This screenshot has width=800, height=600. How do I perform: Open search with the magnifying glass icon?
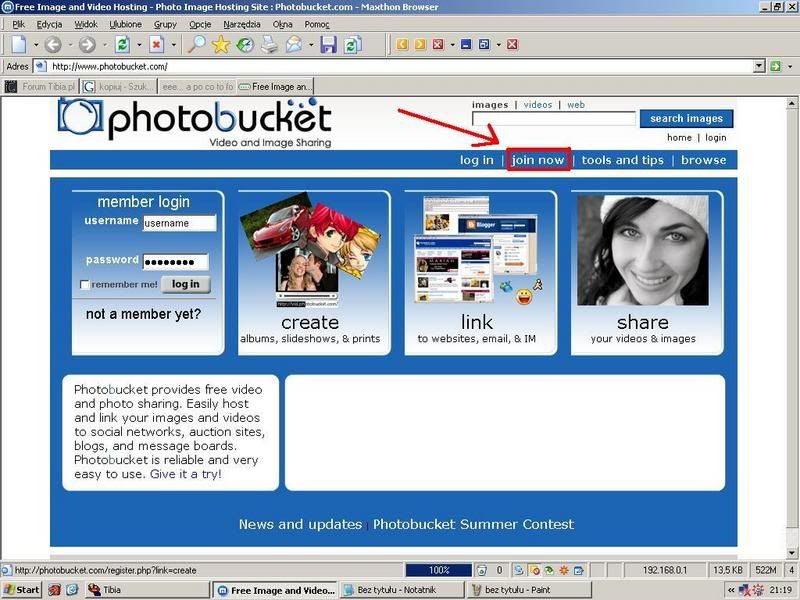click(196, 44)
